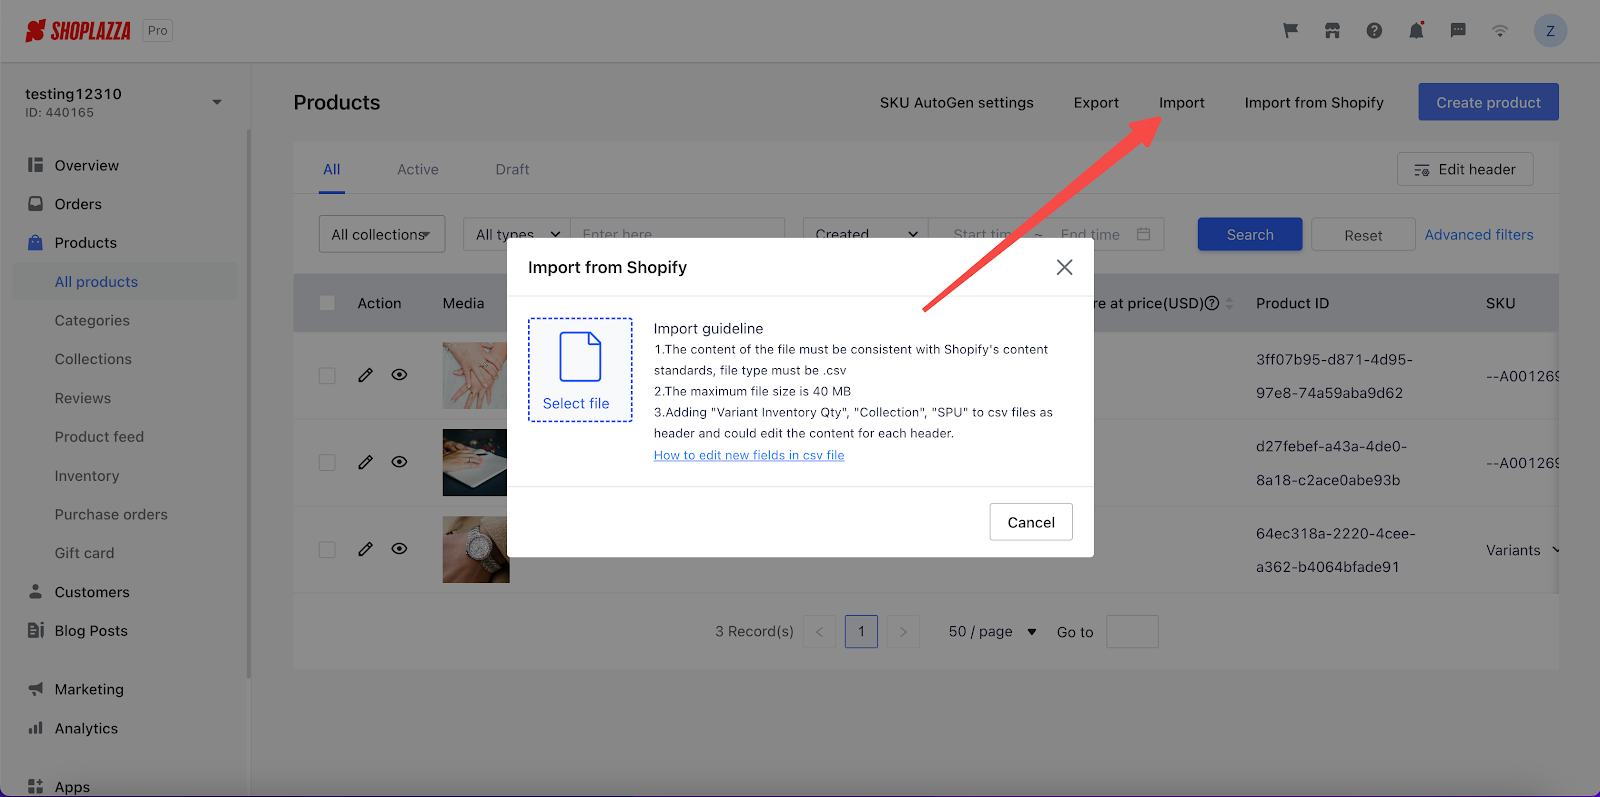Open the notifications bell
The height and width of the screenshot is (797, 1600).
(1416, 31)
